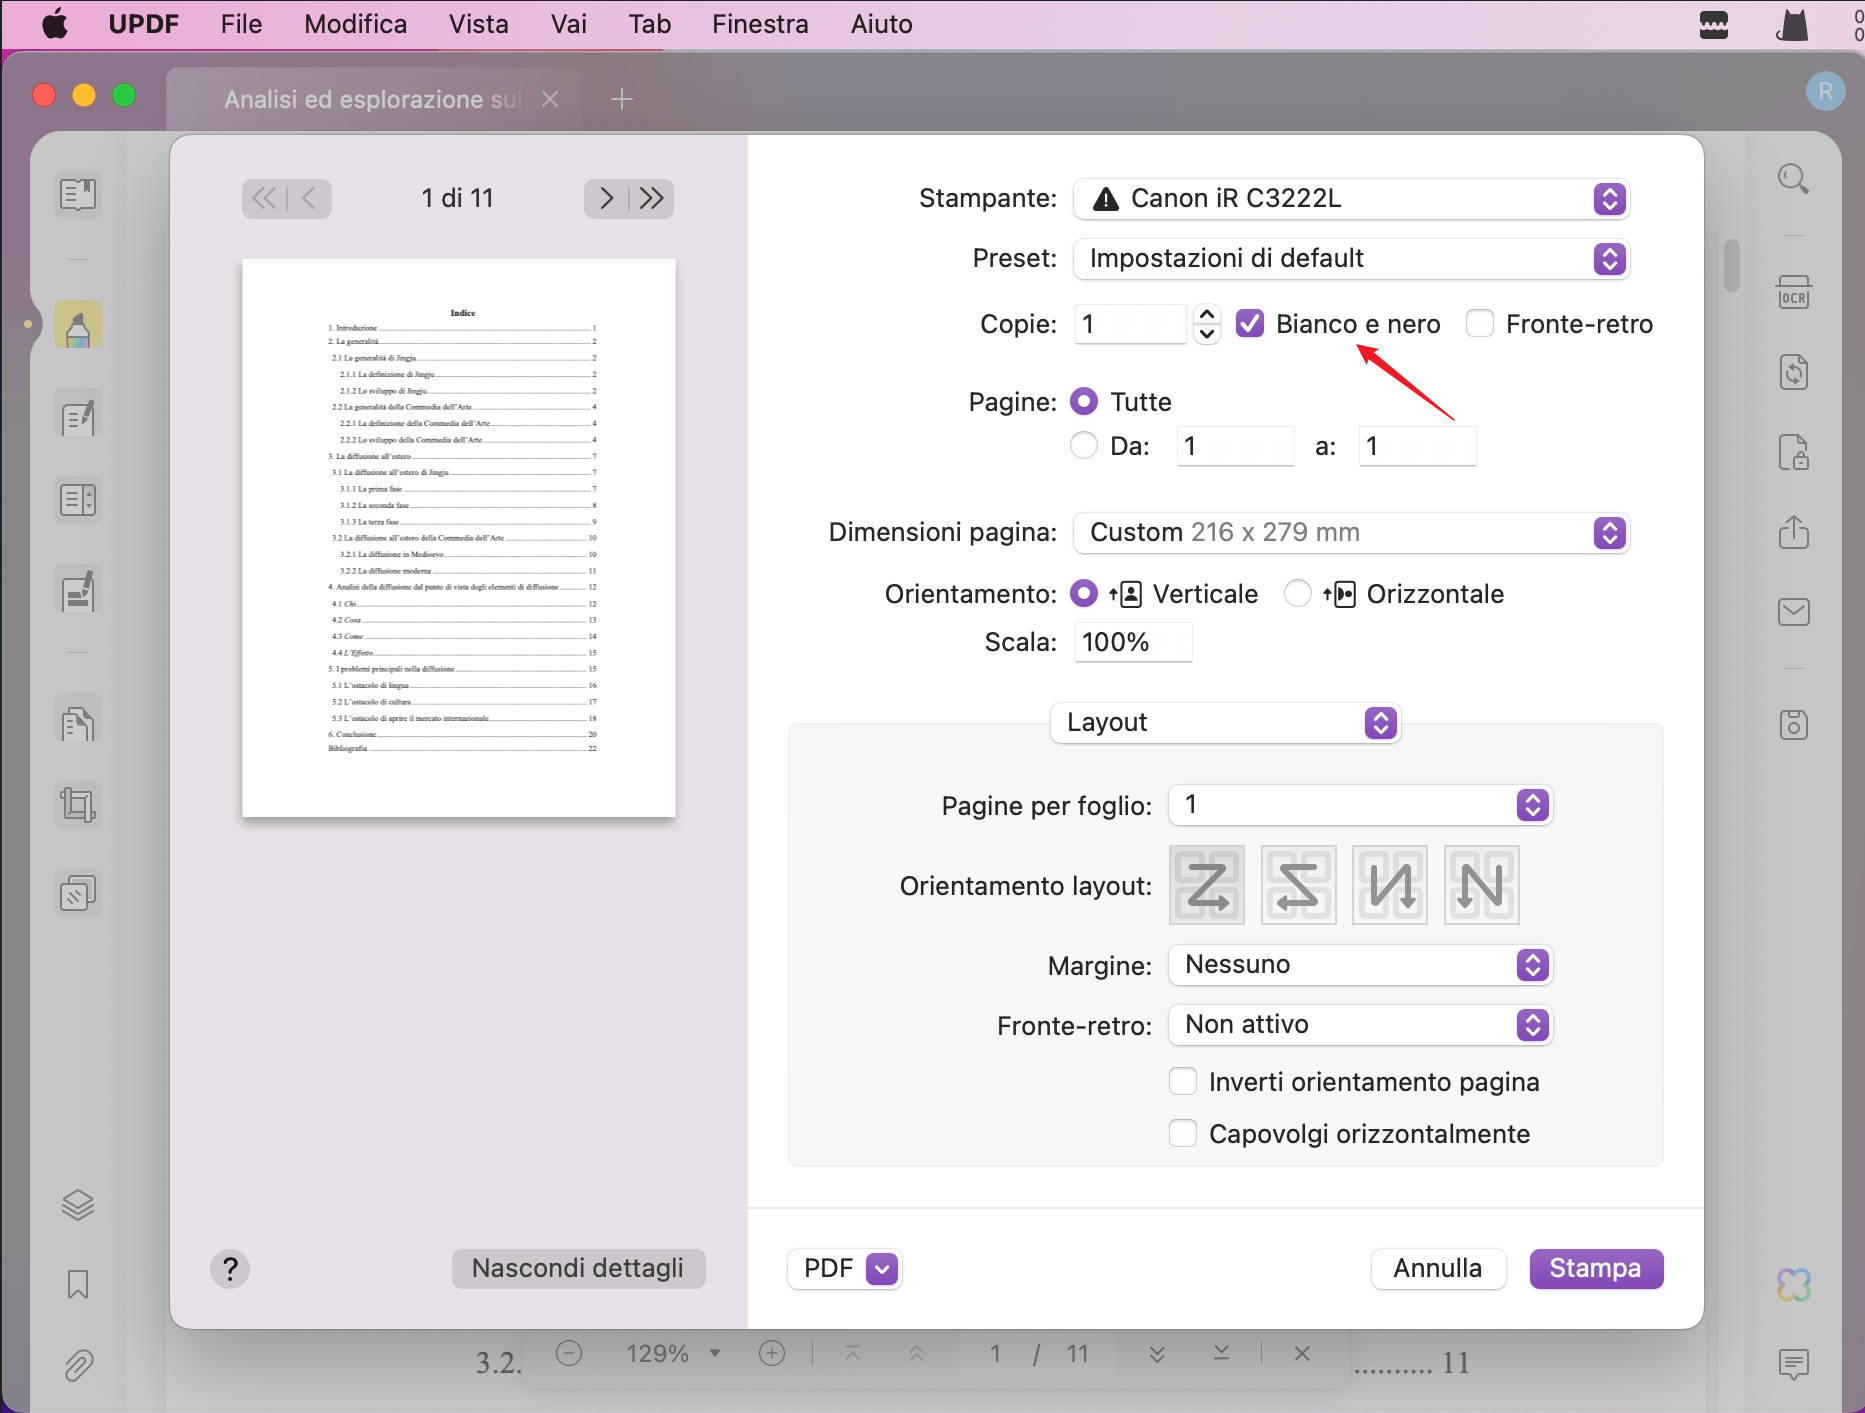The image size is (1865, 1413).
Task: Click the Search magnifier icon
Action: (x=1794, y=180)
